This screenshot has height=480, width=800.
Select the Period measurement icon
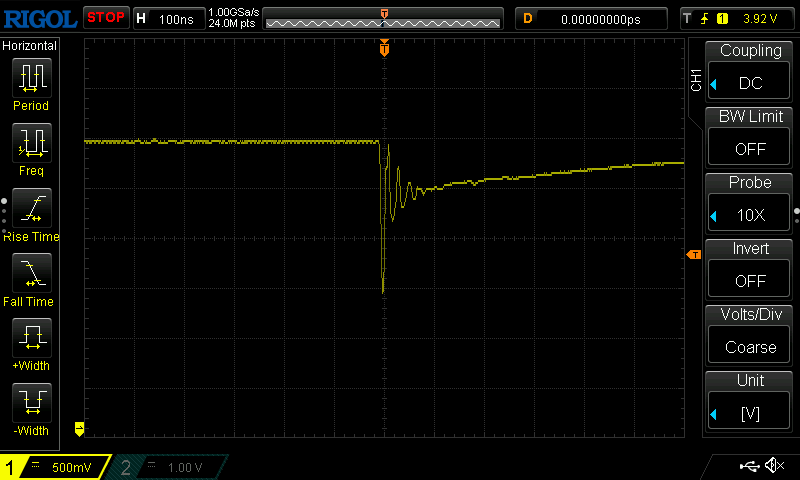click(x=32, y=78)
